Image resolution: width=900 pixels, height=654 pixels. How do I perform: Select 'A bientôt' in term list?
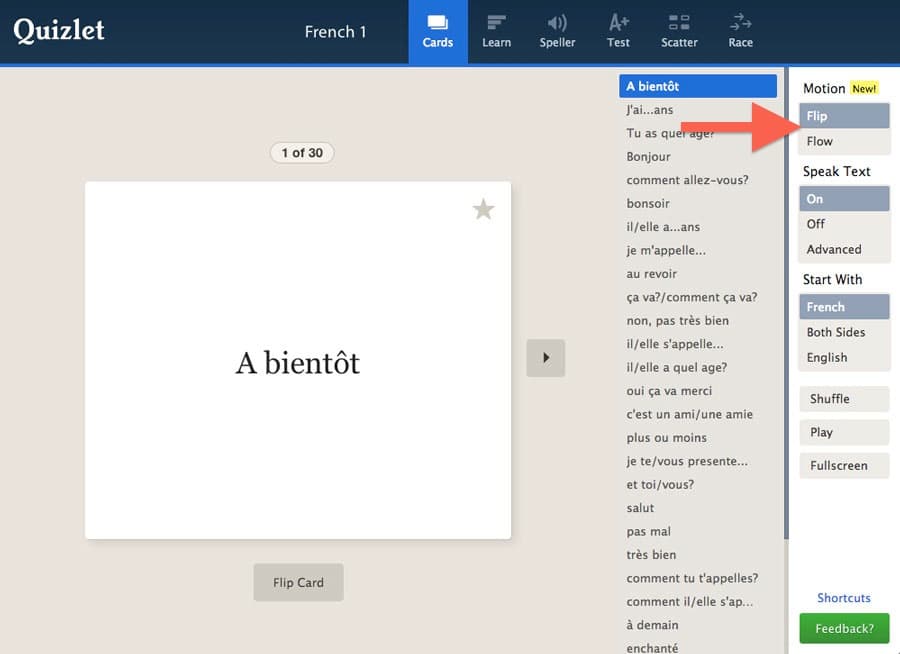(698, 86)
